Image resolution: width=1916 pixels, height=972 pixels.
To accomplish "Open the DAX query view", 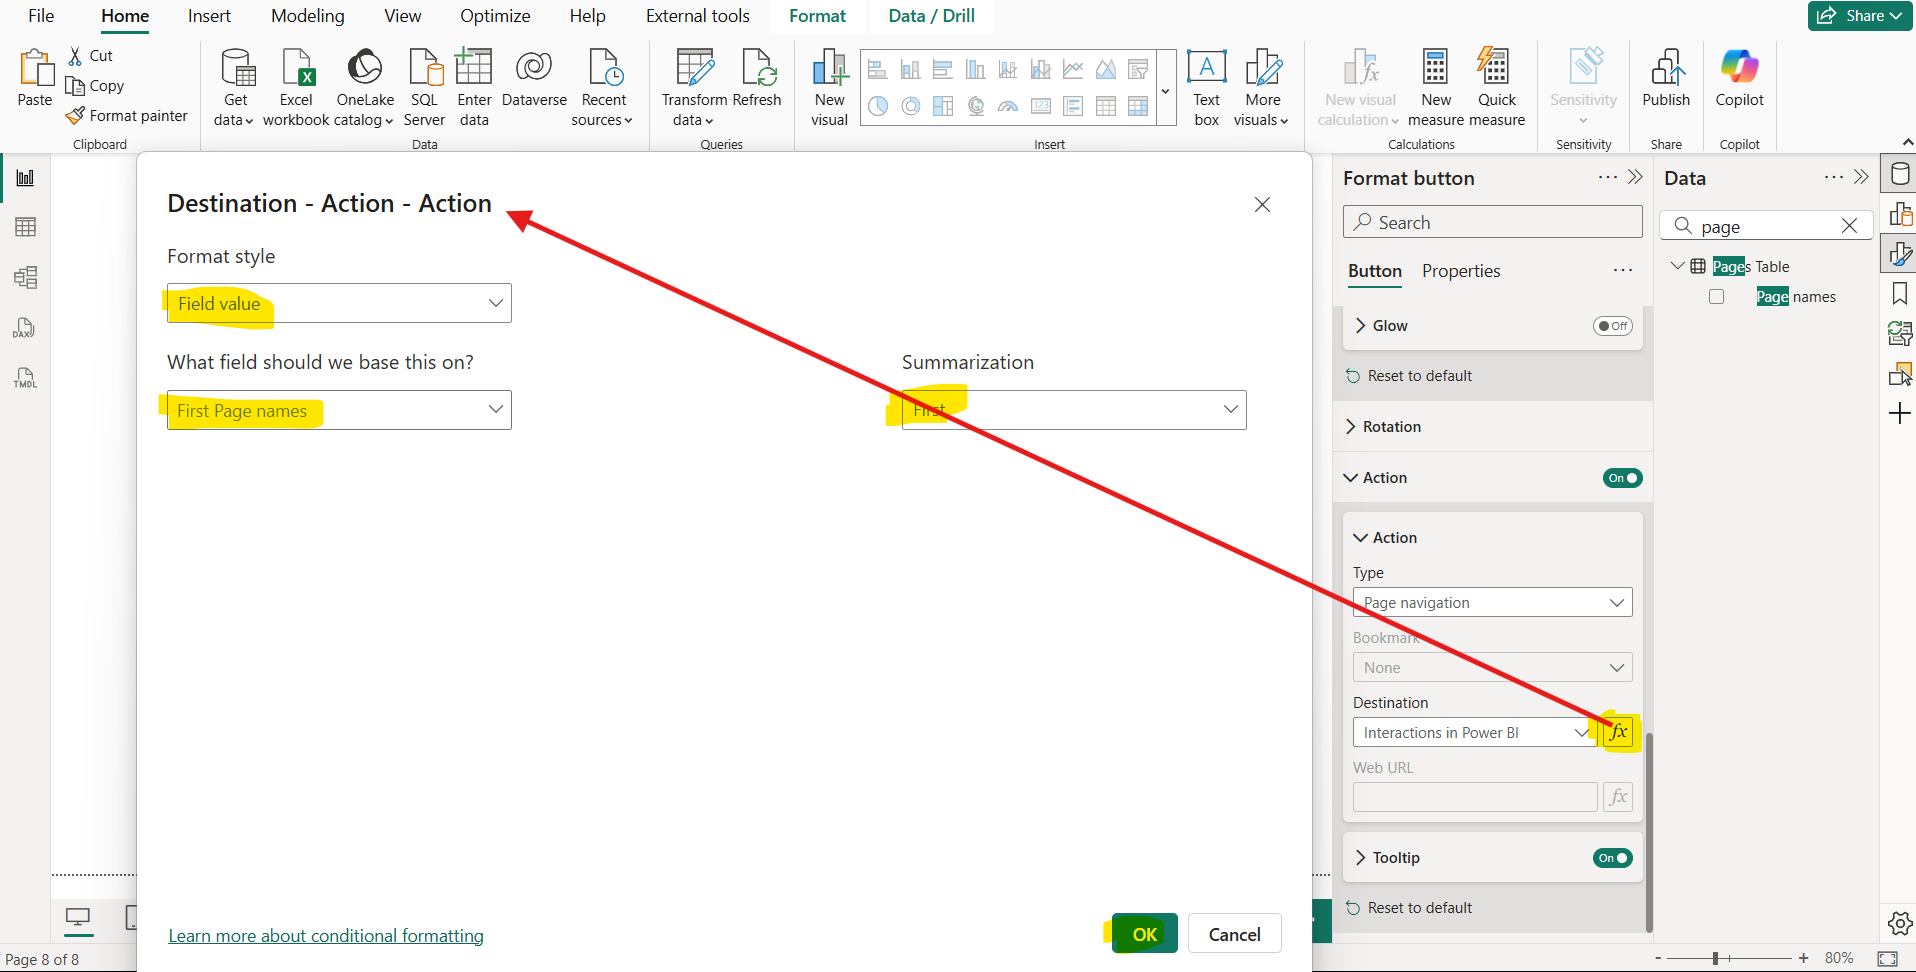I will (x=24, y=328).
